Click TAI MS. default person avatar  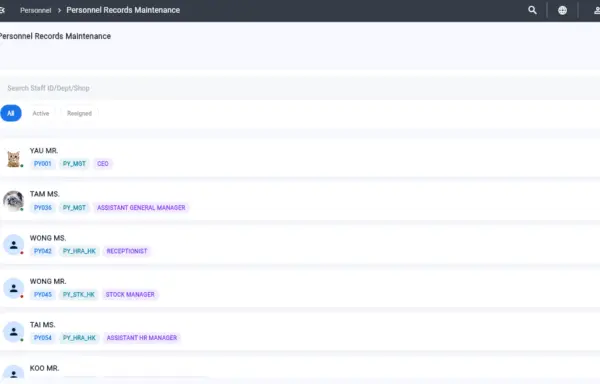(x=13, y=332)
